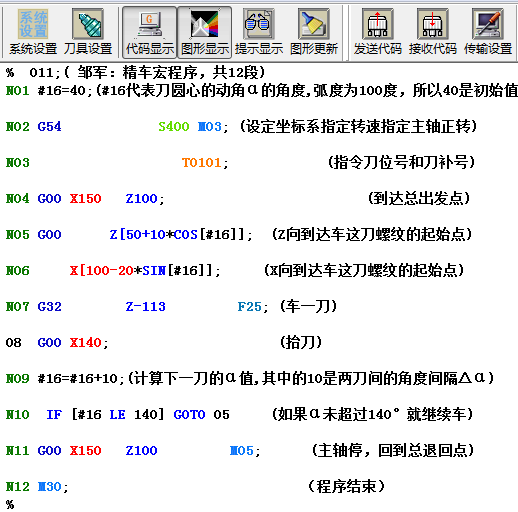Click X140 in line 08
The image size is (518, 512).
pyautogui.click(x=85, y=343)
